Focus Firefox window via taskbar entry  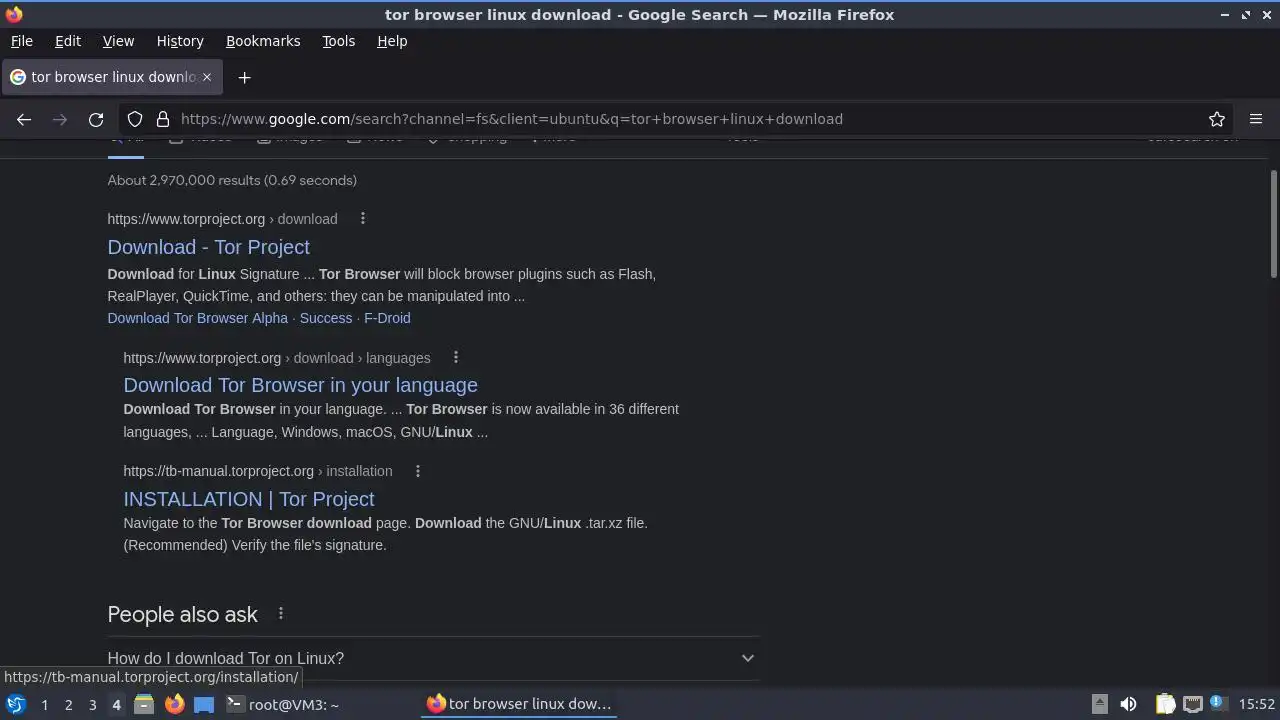[520, 704]
